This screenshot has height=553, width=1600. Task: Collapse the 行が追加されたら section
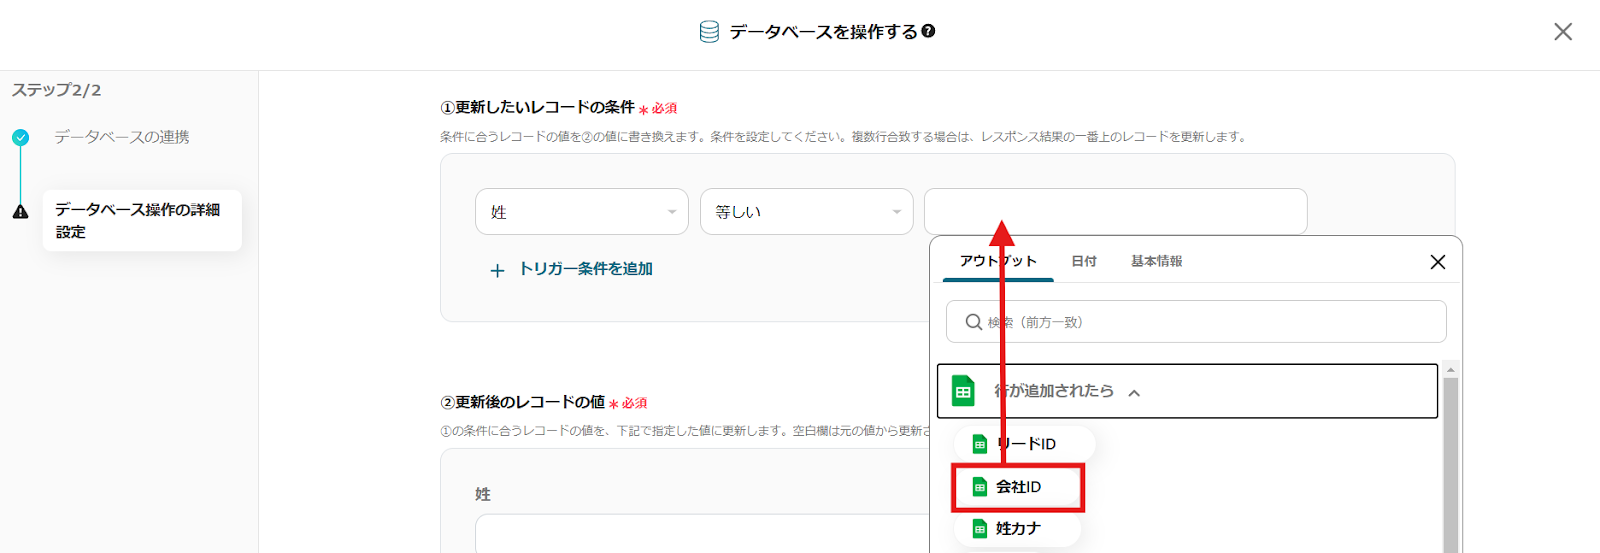tap(1187, 391)
